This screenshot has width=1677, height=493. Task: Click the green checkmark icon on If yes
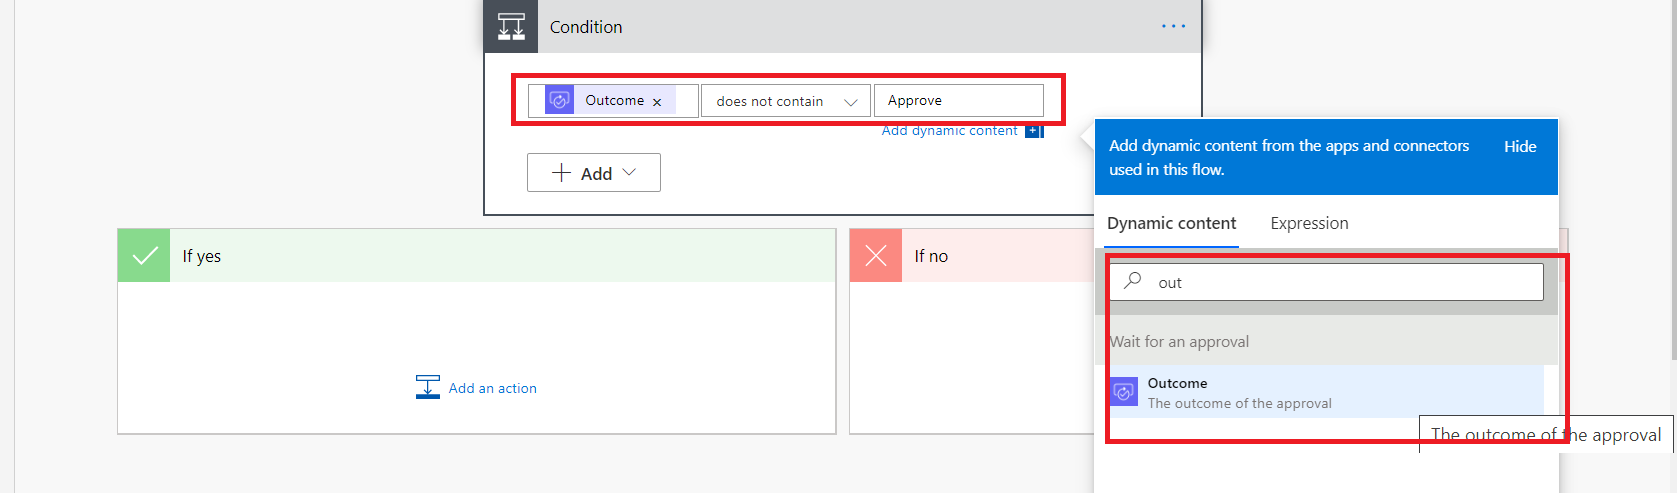(x=144, y=256)
